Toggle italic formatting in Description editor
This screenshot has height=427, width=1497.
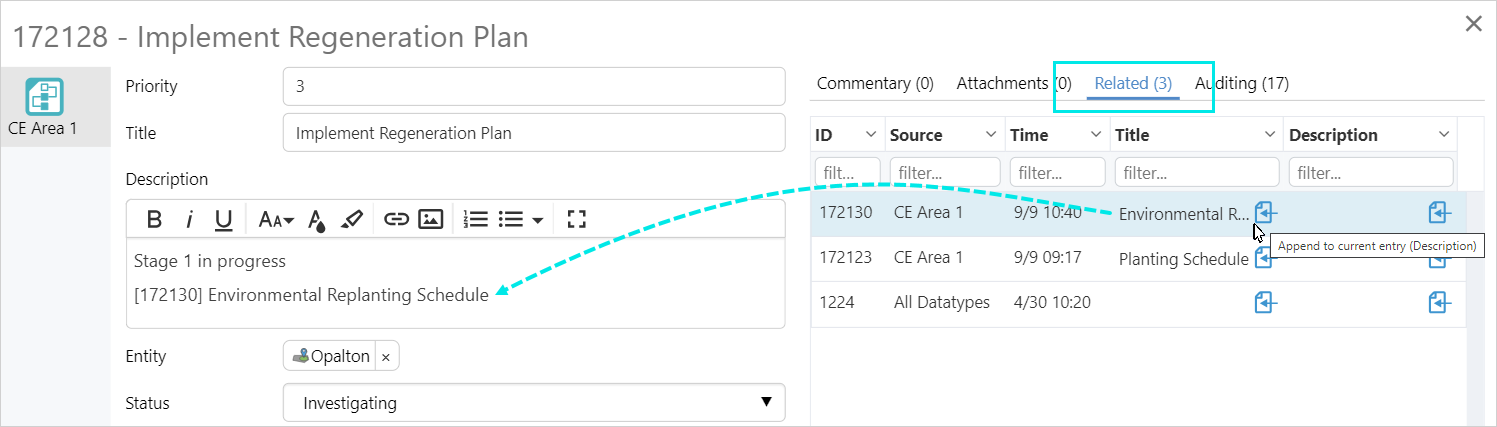pyautogui.click(x=188, y=220)
